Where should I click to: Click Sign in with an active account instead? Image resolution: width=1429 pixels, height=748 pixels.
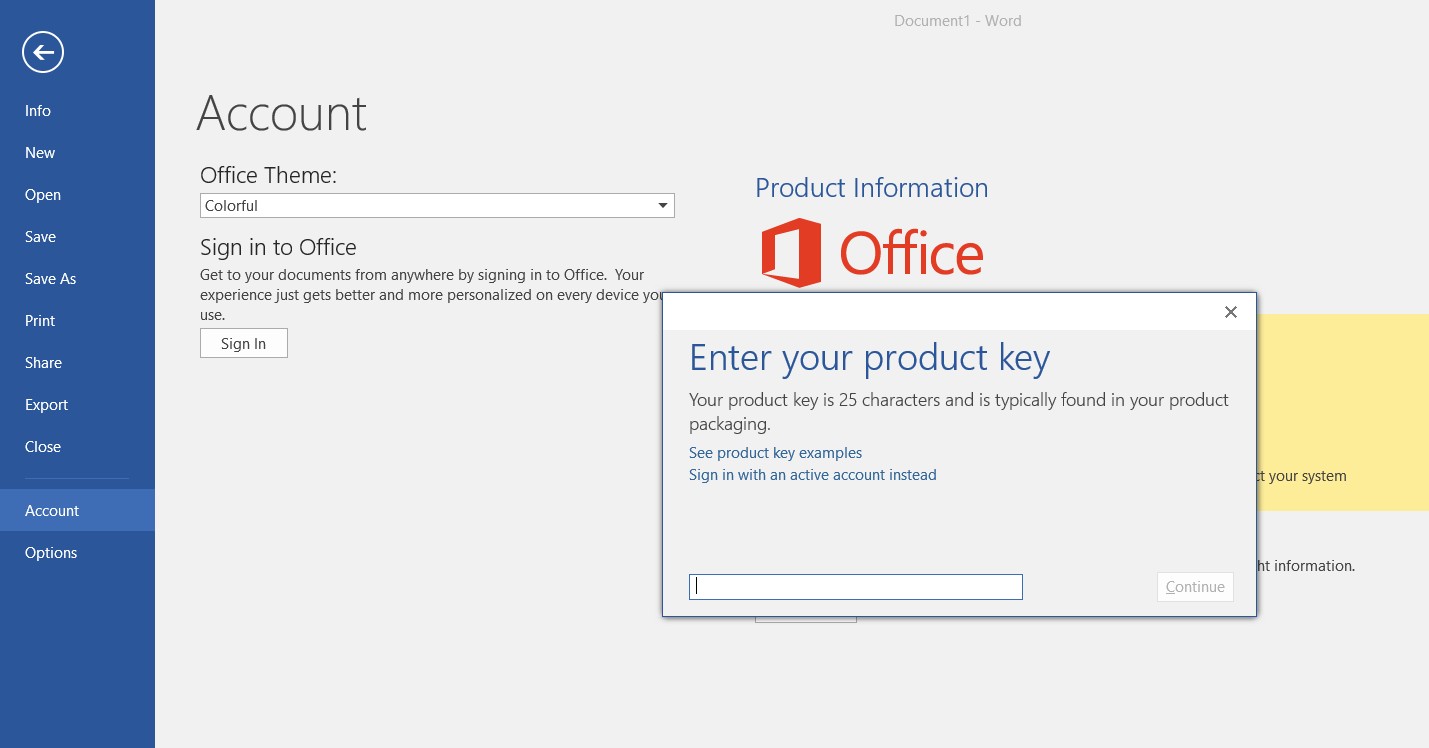tap(812, 474)
